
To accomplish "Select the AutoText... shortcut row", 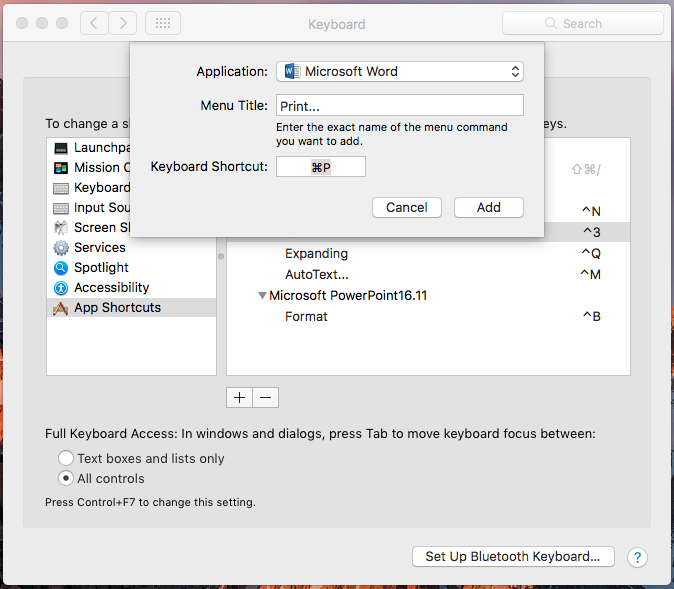I will click(428, 275).
